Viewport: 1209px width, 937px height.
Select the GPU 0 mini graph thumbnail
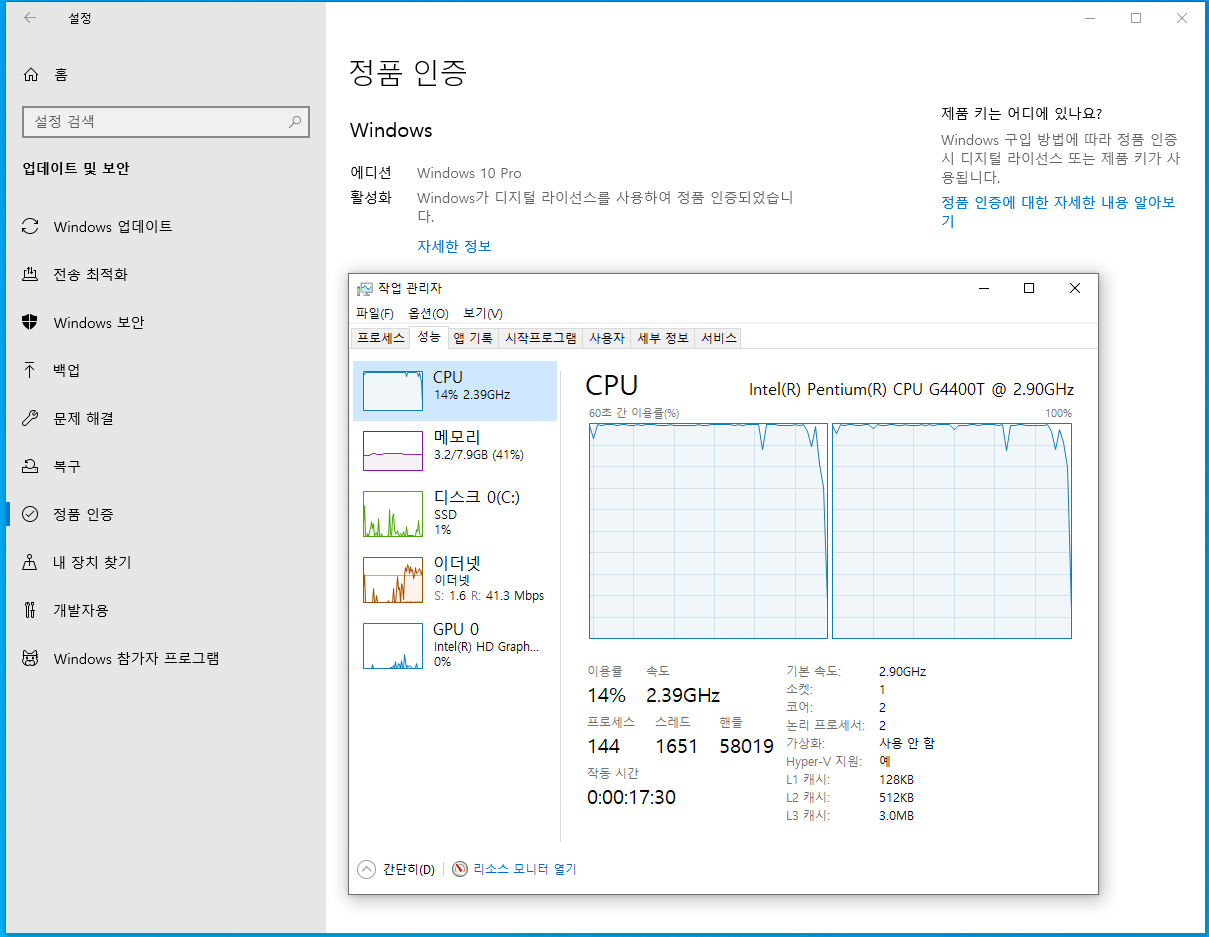[393, 646]
